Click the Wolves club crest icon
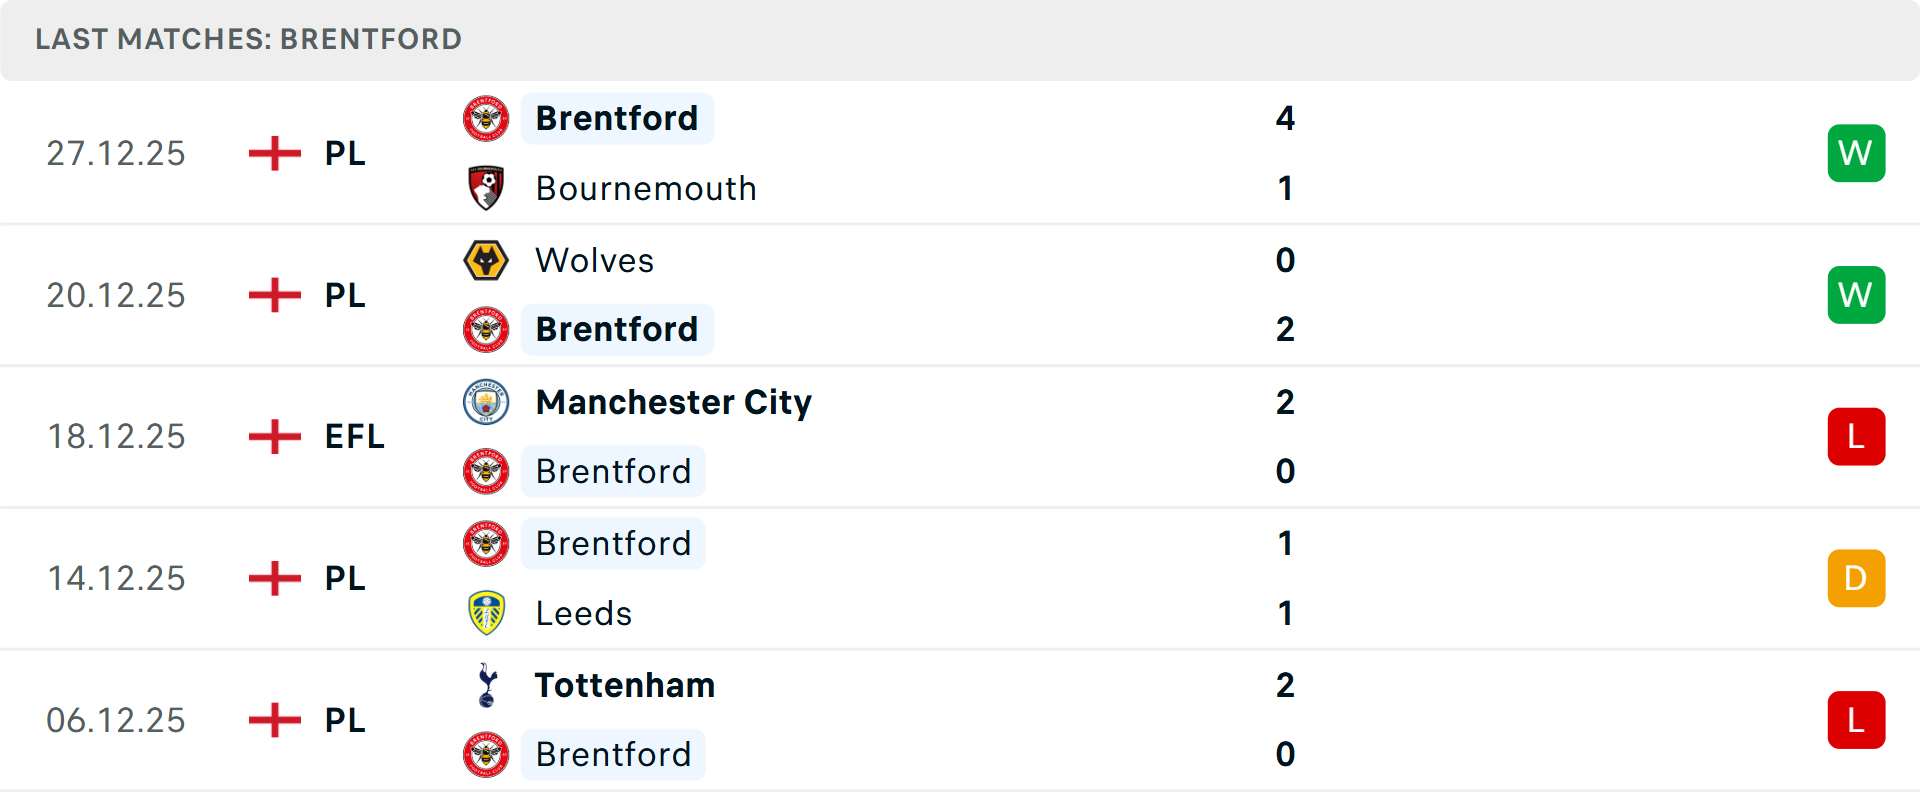 click(x=486, y=260)
